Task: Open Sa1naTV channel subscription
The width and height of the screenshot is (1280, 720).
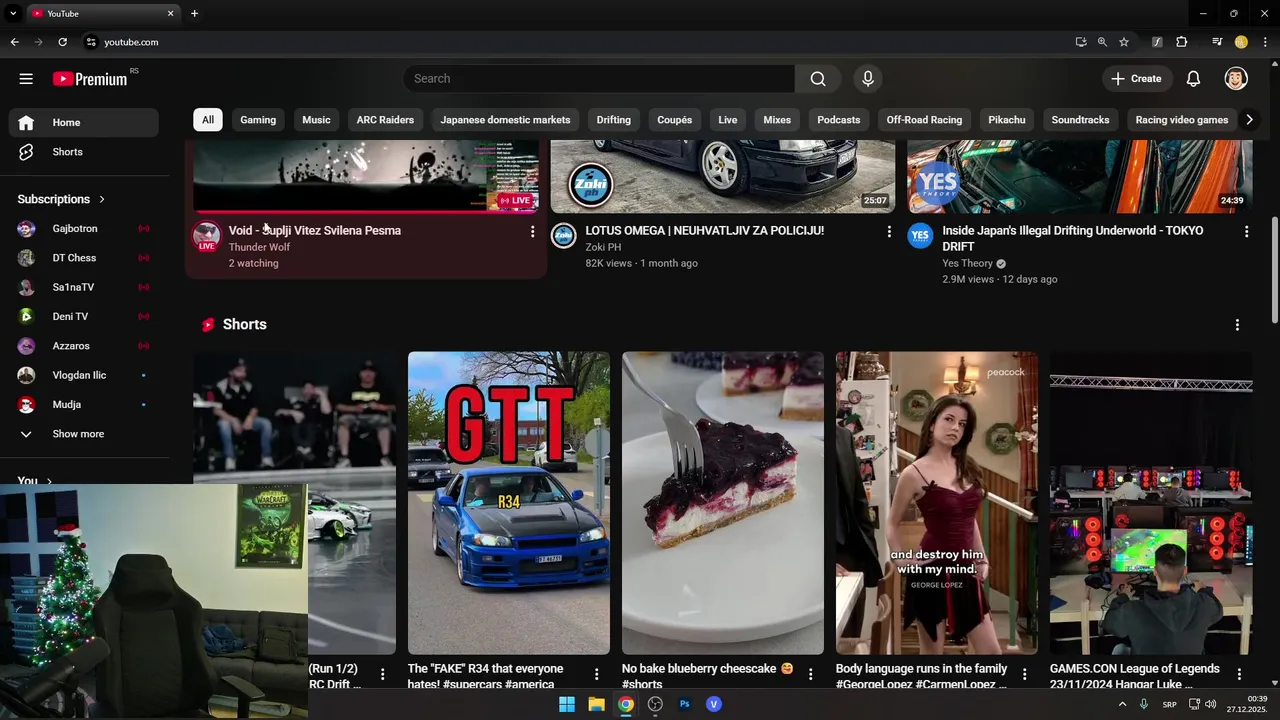Action: pyautogui.click(x=84, y=287)
